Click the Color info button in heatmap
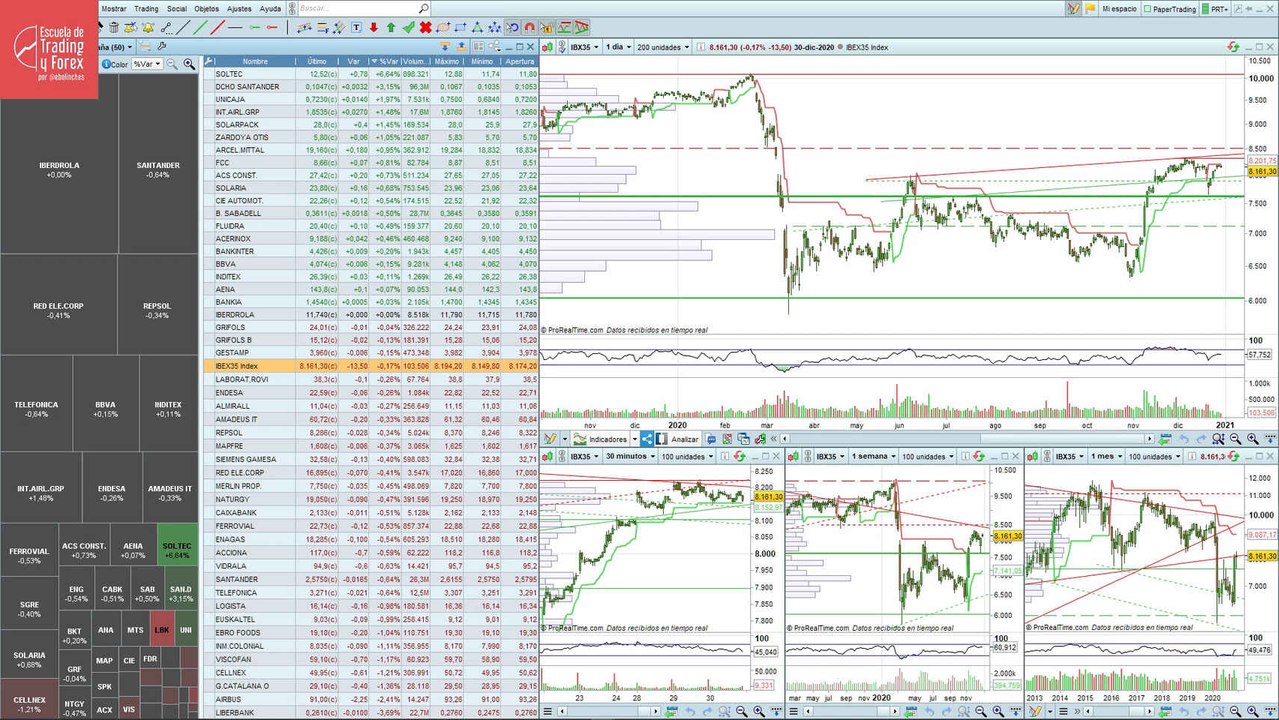 click(114, 64)
